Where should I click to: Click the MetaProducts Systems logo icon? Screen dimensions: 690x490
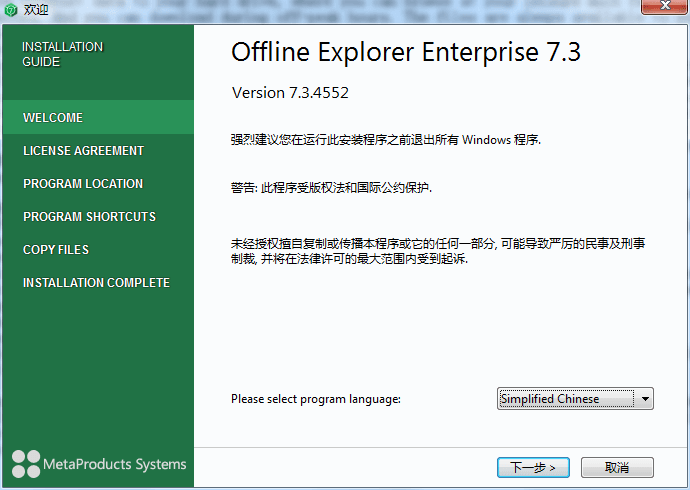[26, 464]
